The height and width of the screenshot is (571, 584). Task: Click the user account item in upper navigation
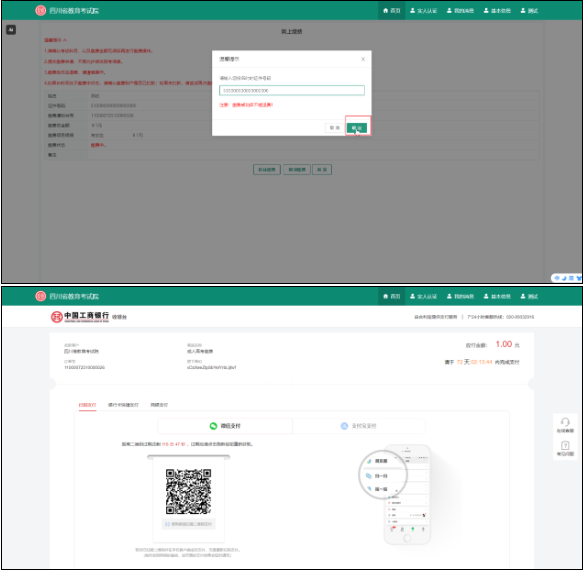click(529, 10)
